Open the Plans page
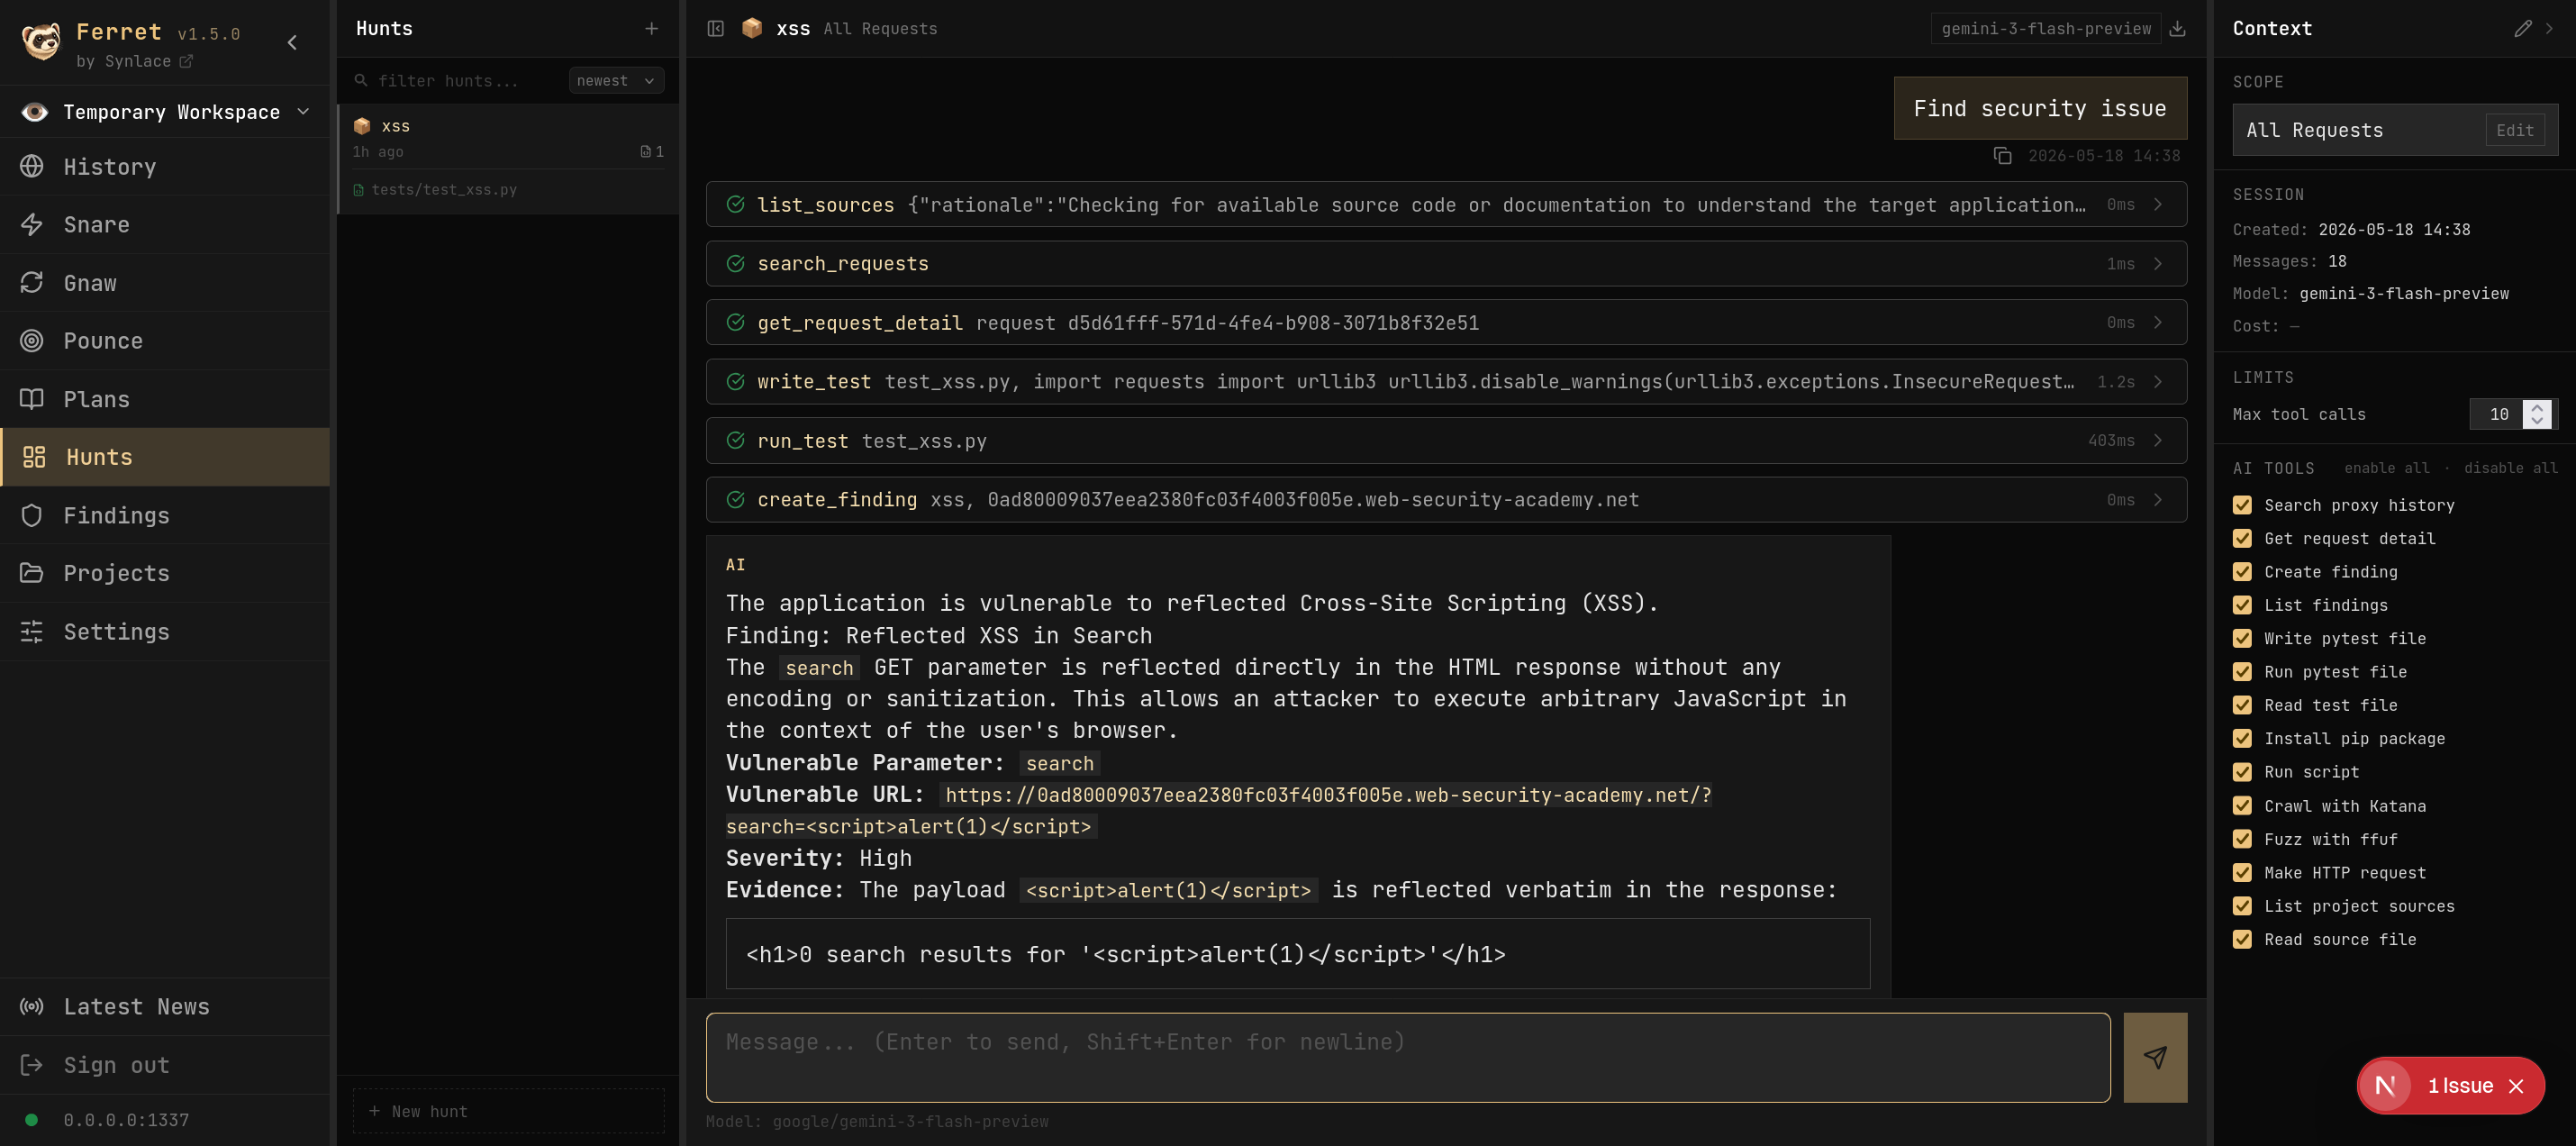 pos(165,399)
